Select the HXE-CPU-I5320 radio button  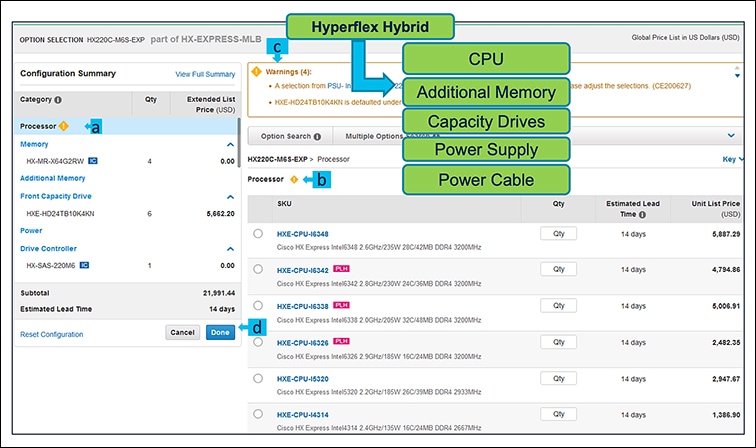click(258, 378)
